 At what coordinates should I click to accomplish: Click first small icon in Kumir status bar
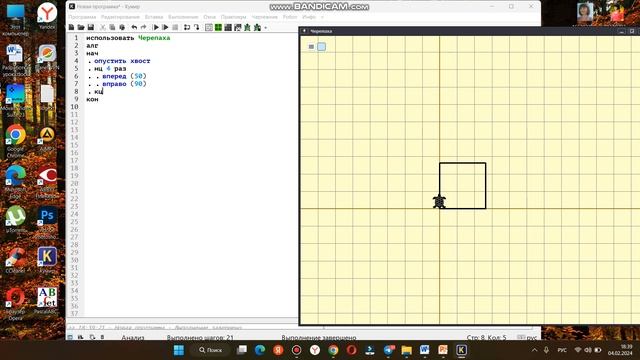70,337
